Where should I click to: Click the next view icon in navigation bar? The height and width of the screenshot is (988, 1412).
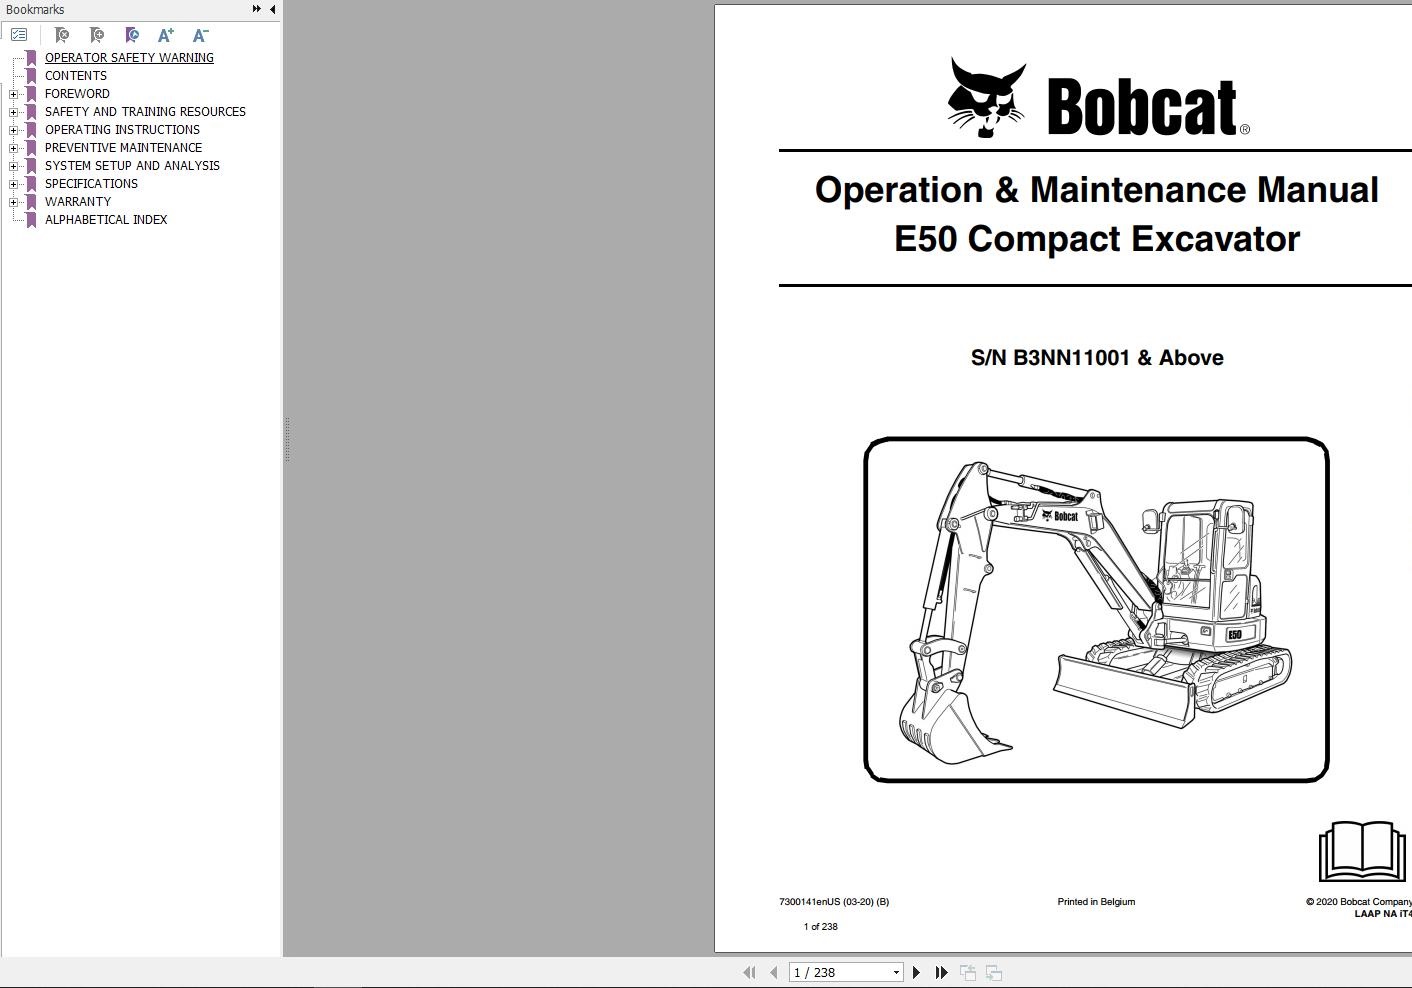(994, 972)
